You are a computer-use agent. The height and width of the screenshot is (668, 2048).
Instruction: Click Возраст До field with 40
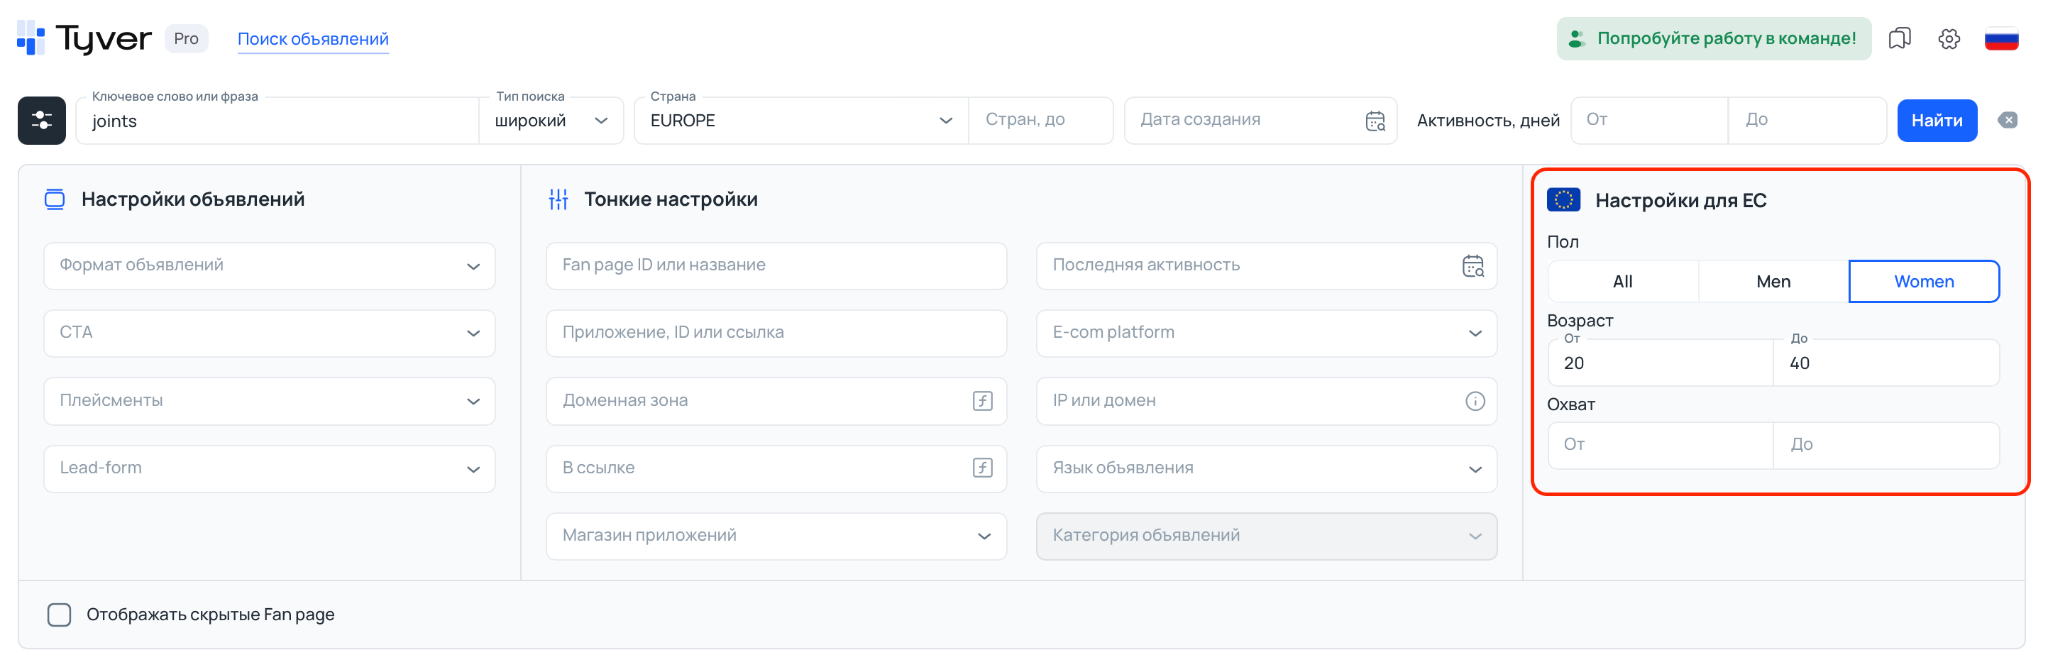(1887, 362)
